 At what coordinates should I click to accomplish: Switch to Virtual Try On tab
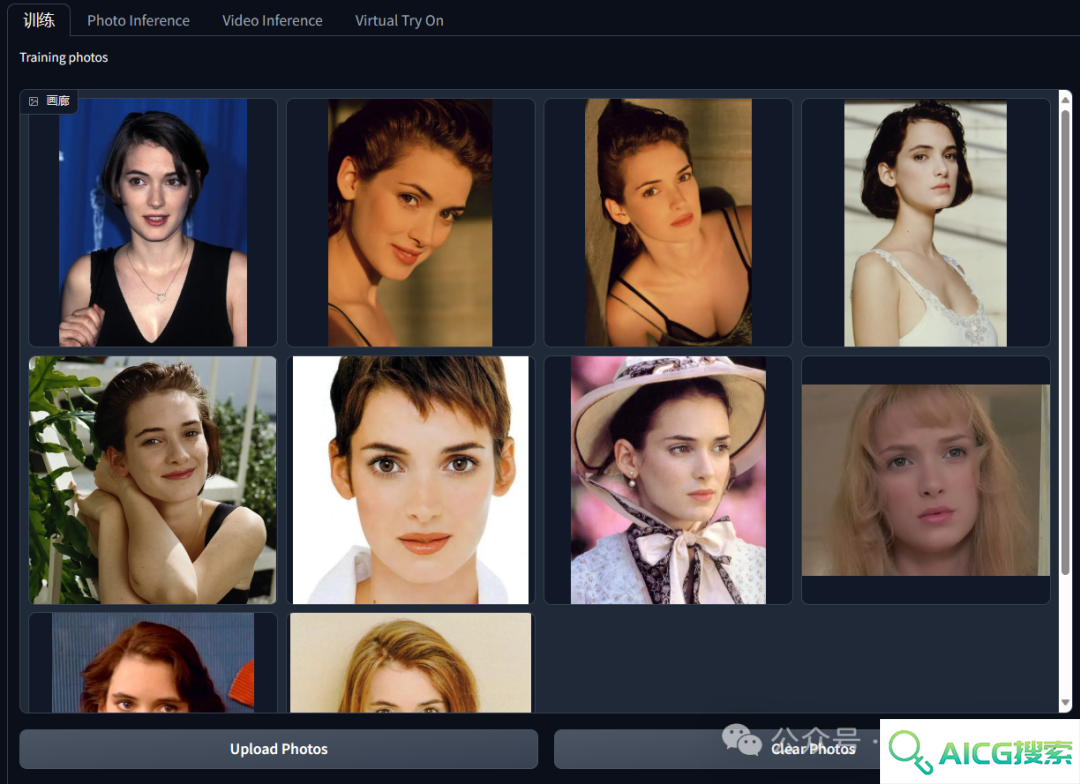tap(399, 21)
